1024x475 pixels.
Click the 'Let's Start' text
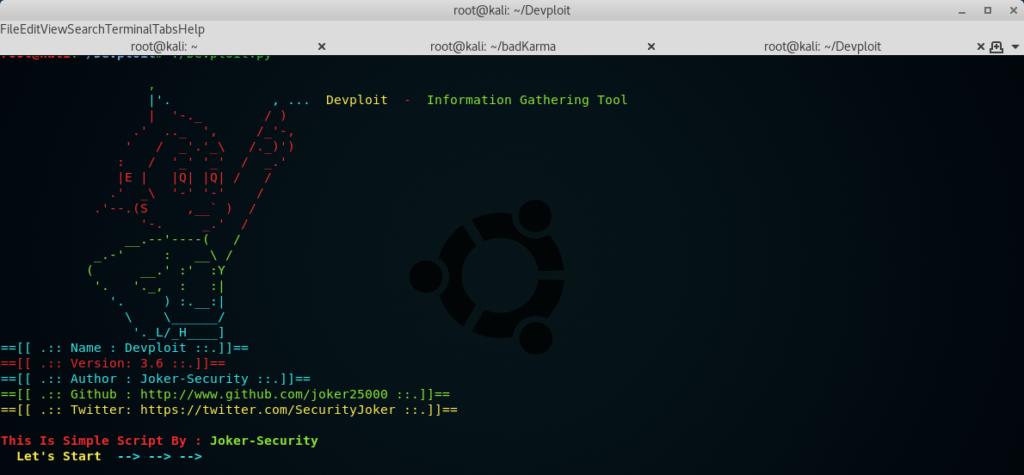click(x=59, y=456)
